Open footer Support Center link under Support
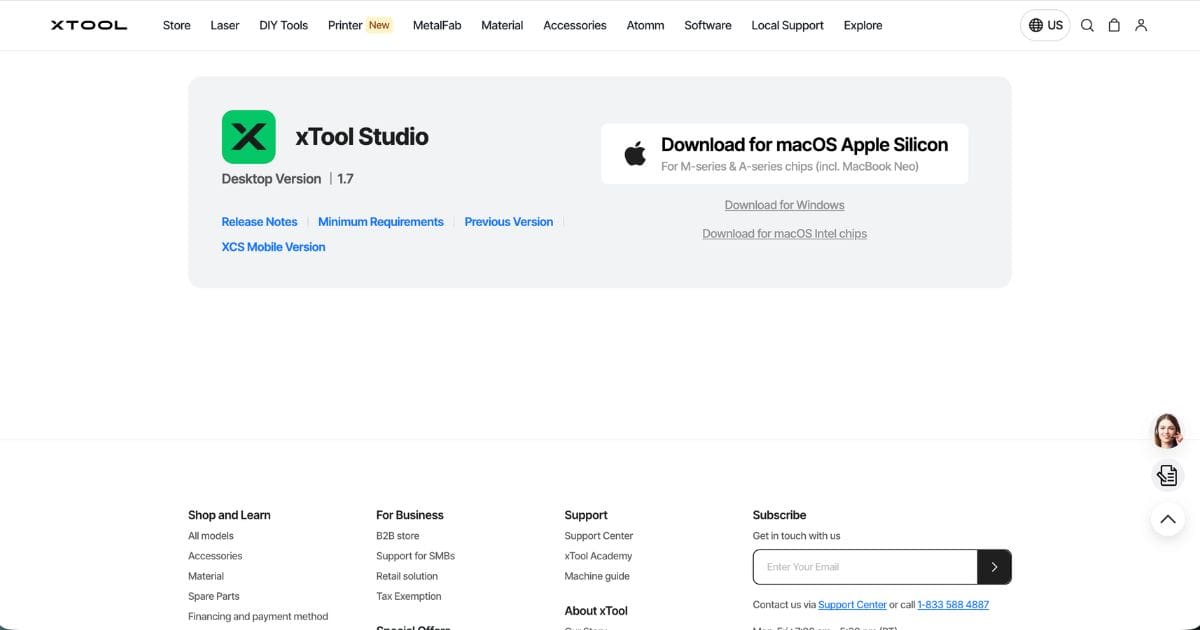This screenshot has width=1200, height=630. point(599,536)
